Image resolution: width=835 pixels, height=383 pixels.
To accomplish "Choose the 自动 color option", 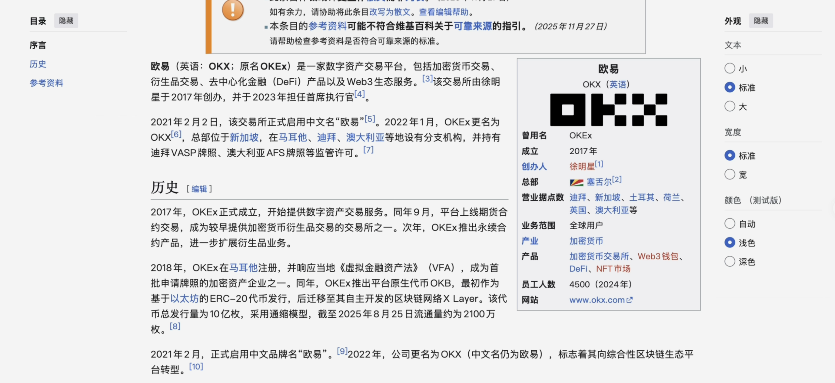I will [x=730, y=224].
